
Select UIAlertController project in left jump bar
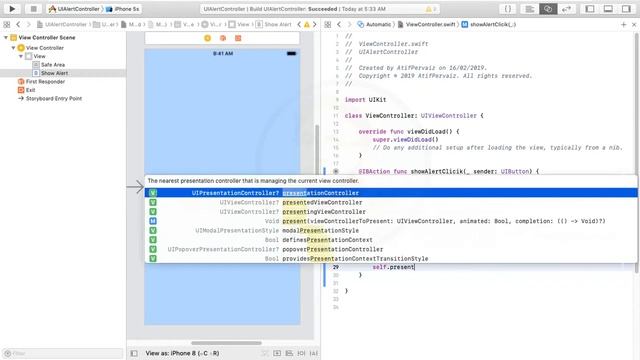pos(62,24)
